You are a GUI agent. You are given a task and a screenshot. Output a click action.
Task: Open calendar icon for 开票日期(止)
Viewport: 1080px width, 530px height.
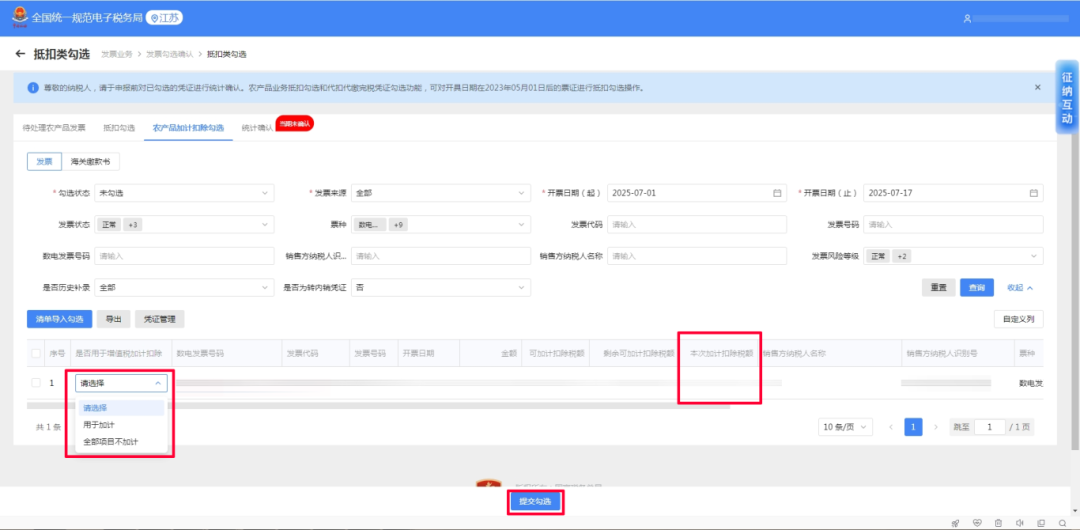[x=1033, y=193]
